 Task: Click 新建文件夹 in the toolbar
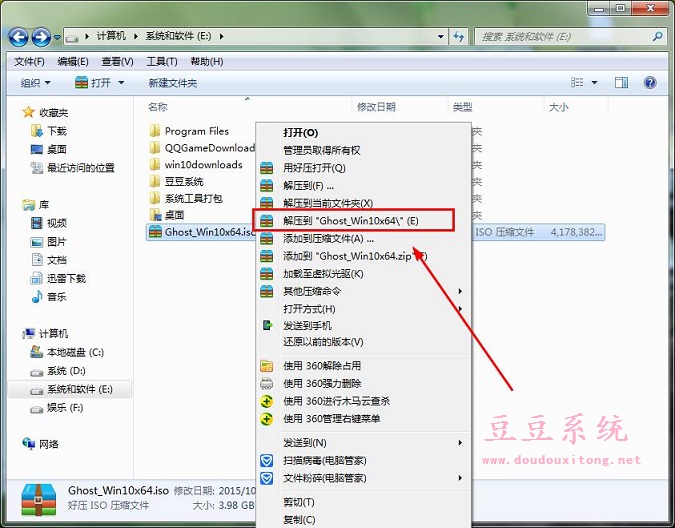(x=173, y=83)
